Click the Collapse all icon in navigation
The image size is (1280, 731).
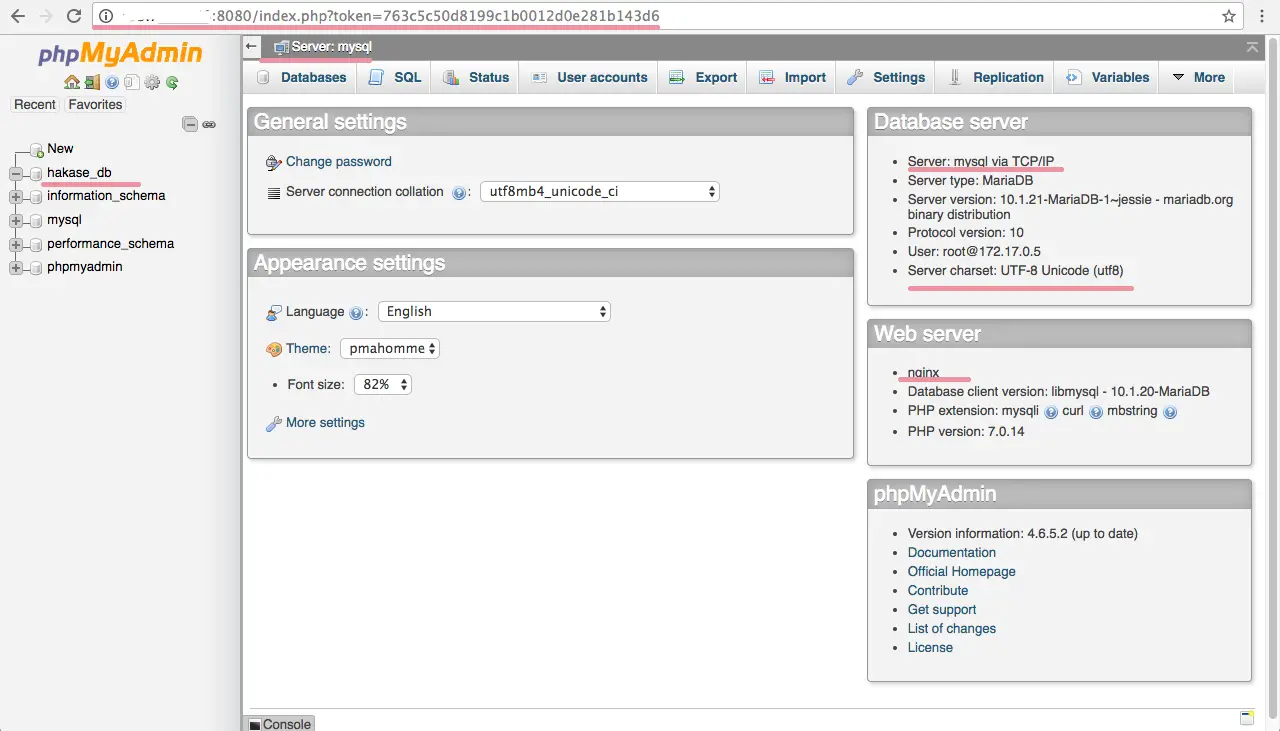190,125
